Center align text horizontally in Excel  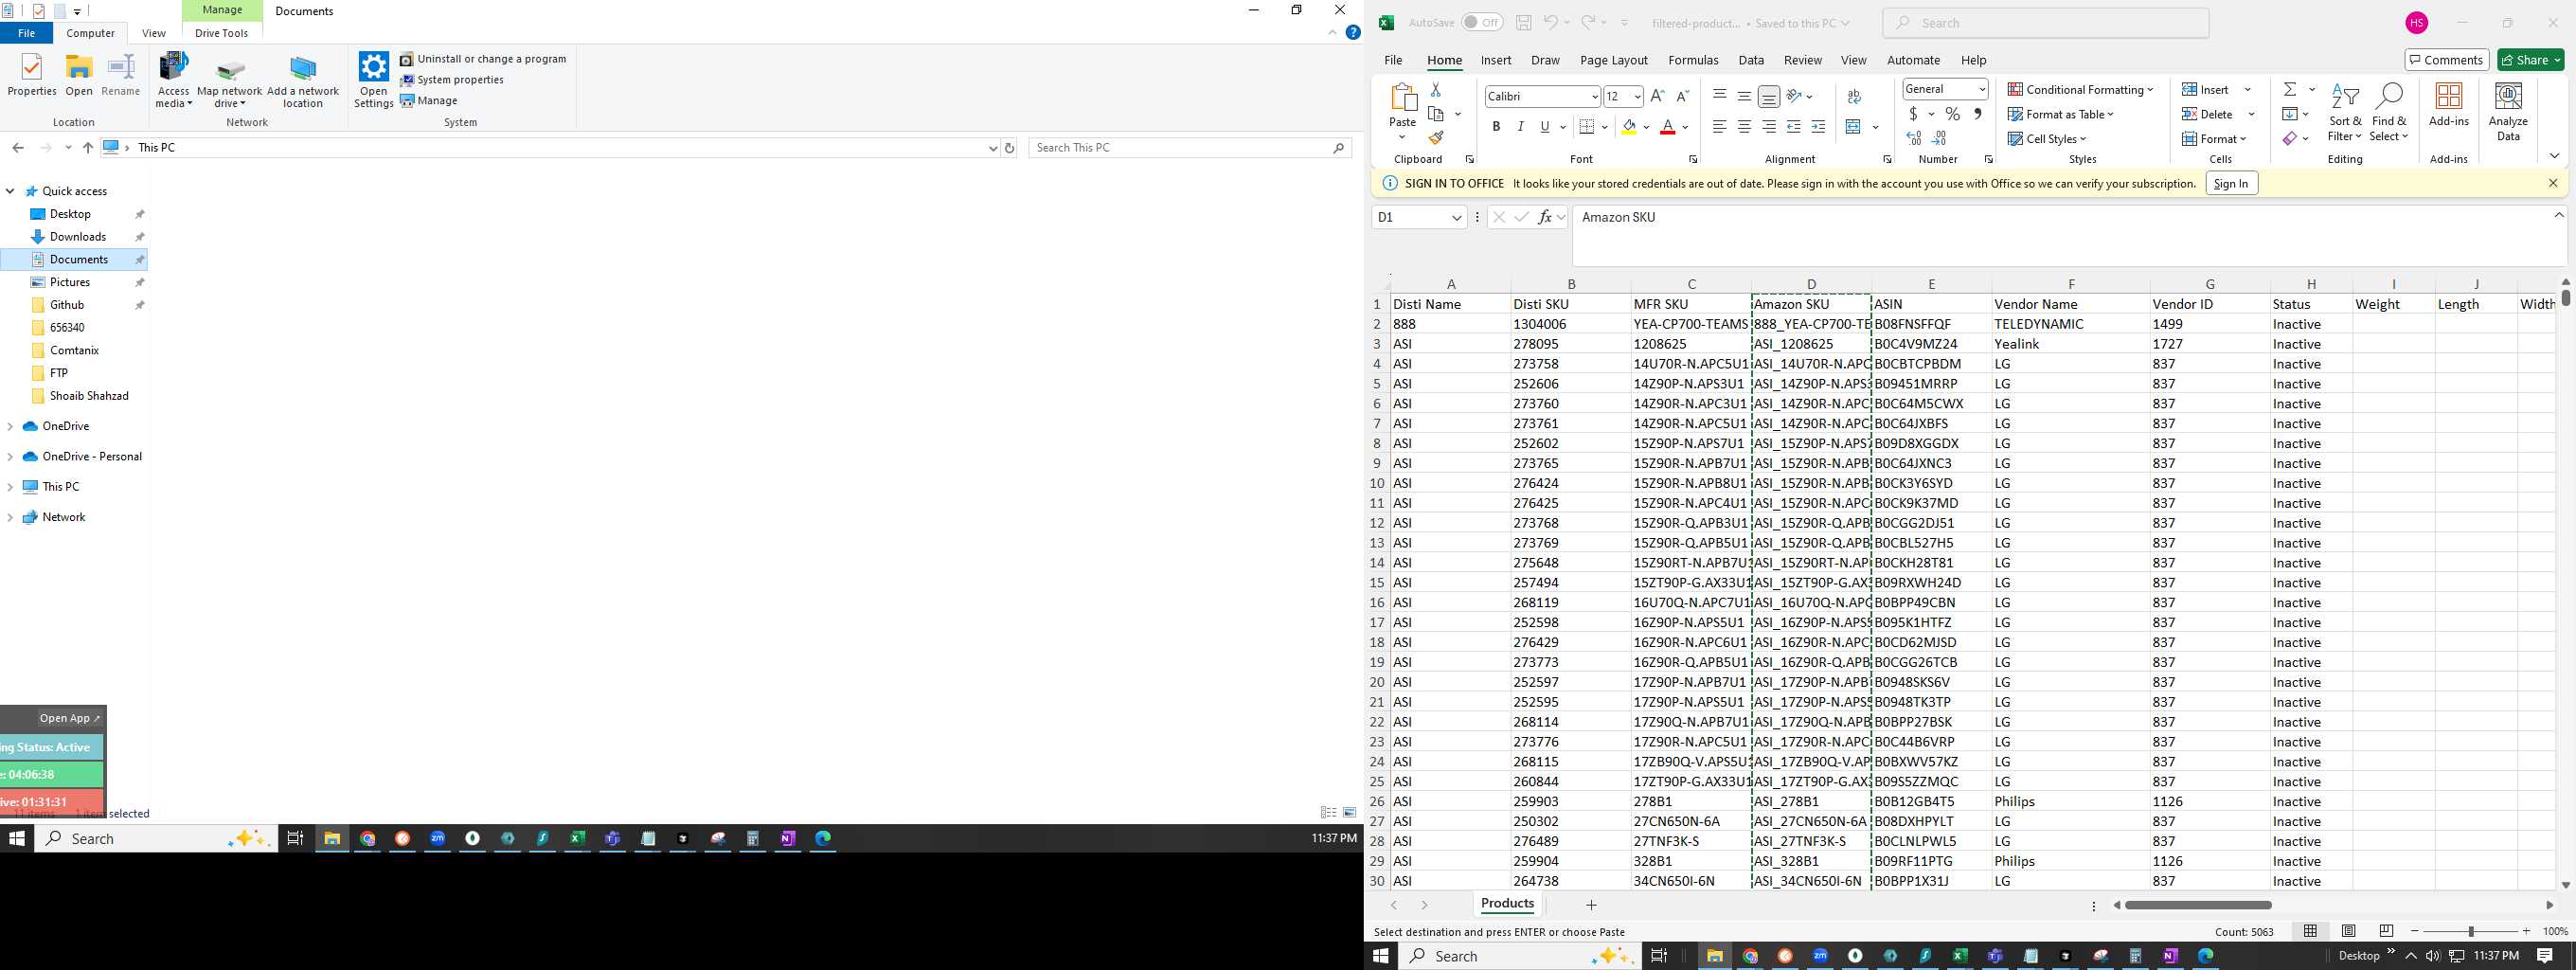tap(1744, 127)
